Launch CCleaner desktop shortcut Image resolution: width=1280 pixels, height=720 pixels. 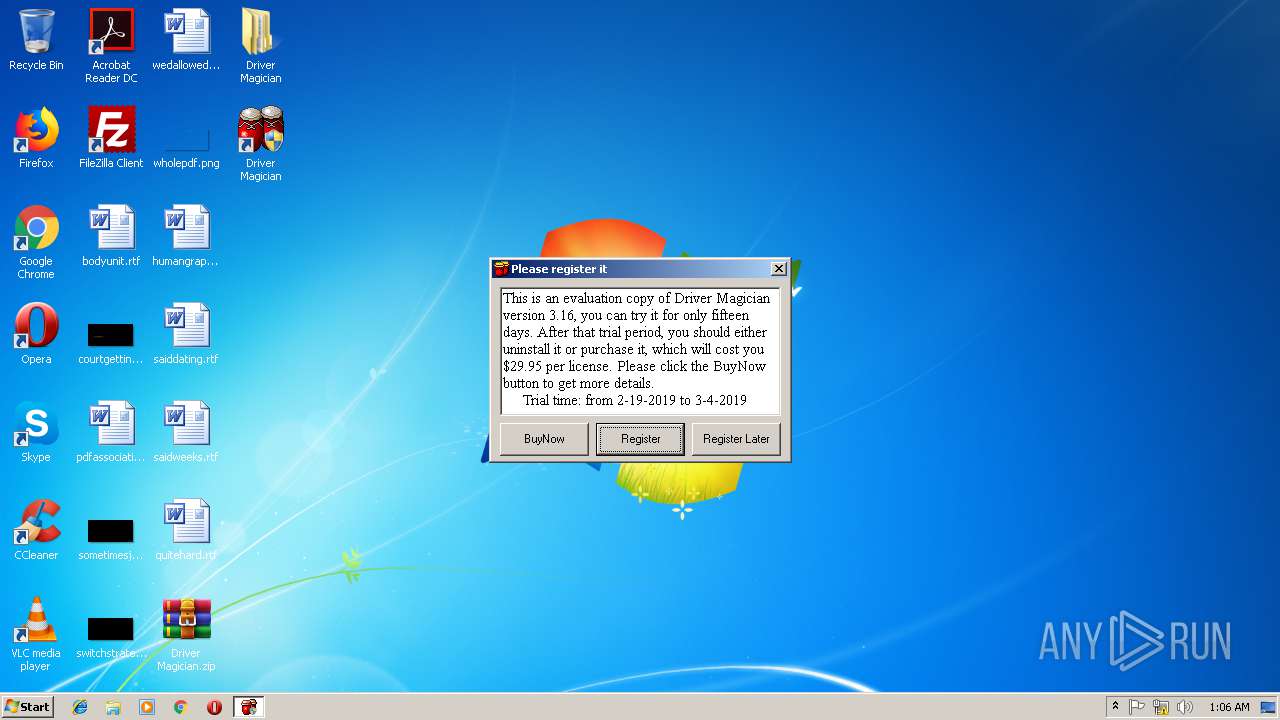[36, 530]
